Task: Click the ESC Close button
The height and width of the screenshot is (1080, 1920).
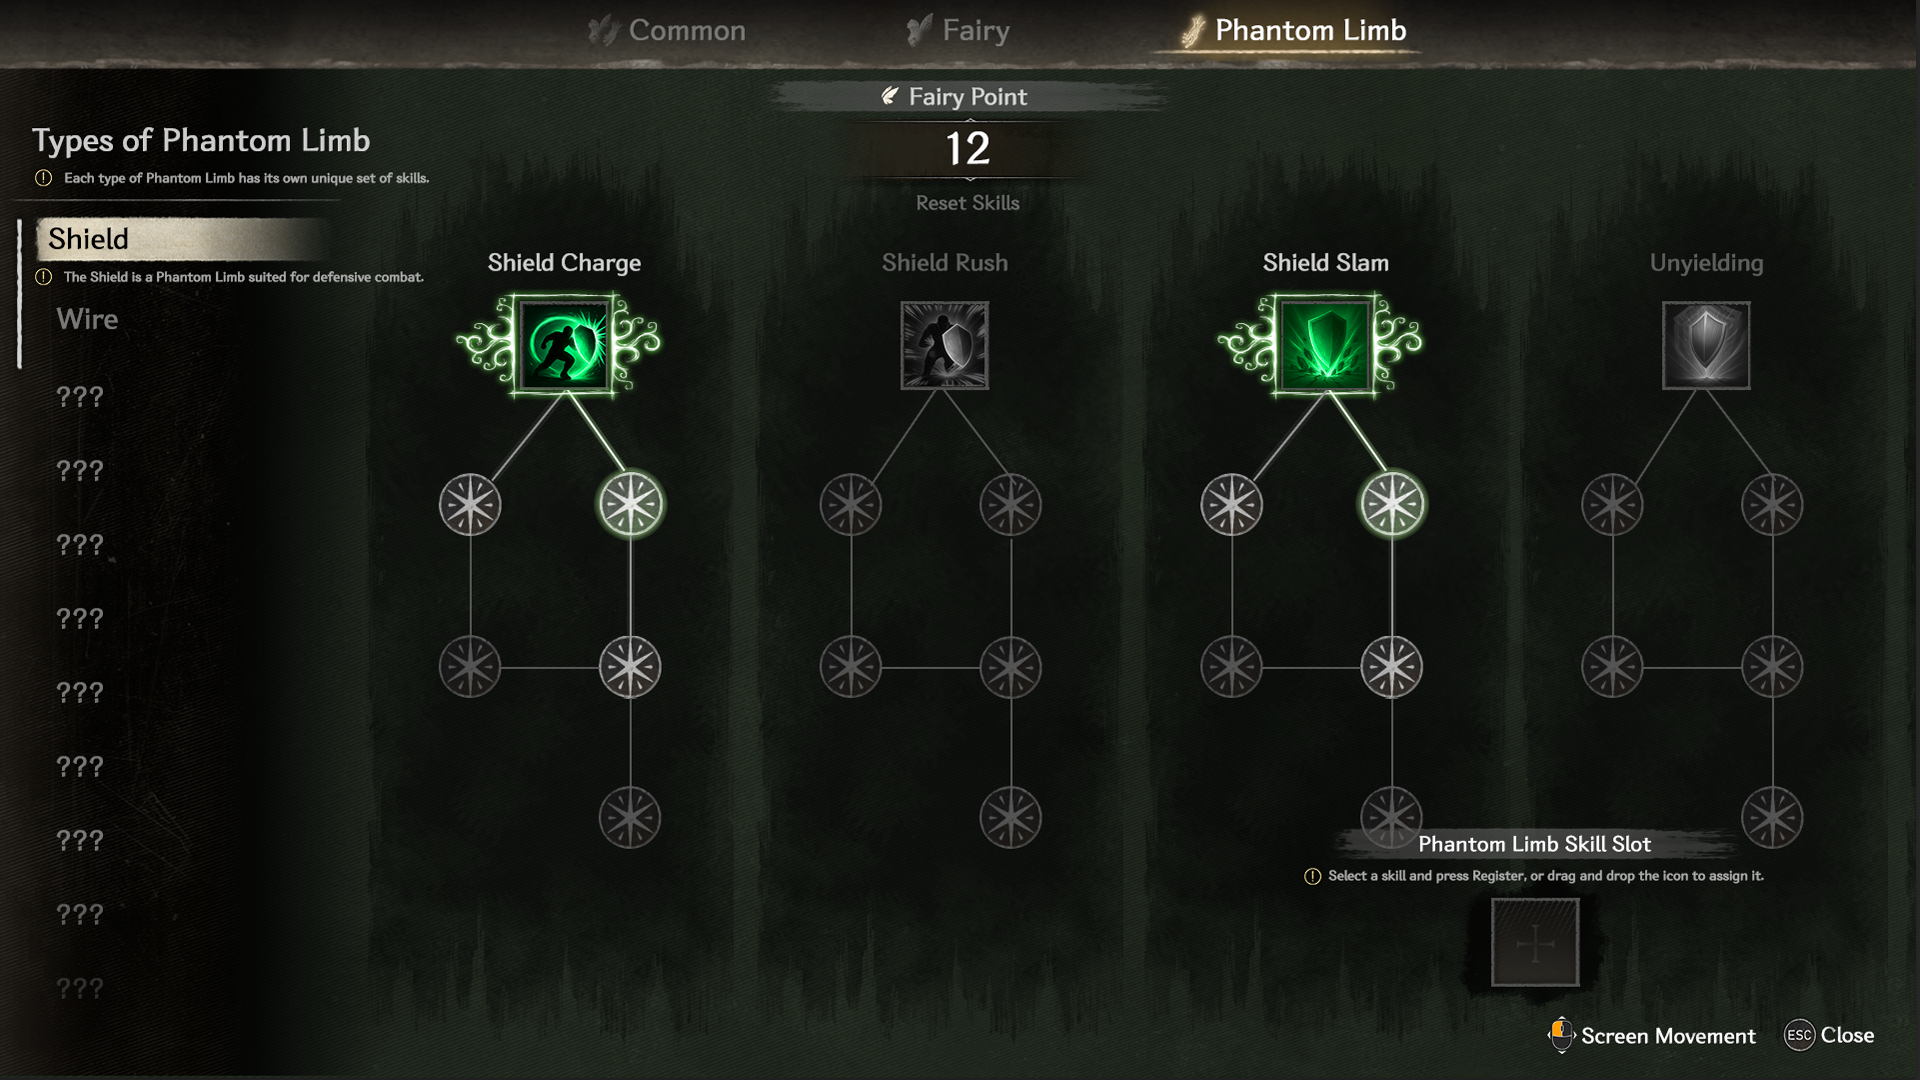Action: [1829, 1035]
